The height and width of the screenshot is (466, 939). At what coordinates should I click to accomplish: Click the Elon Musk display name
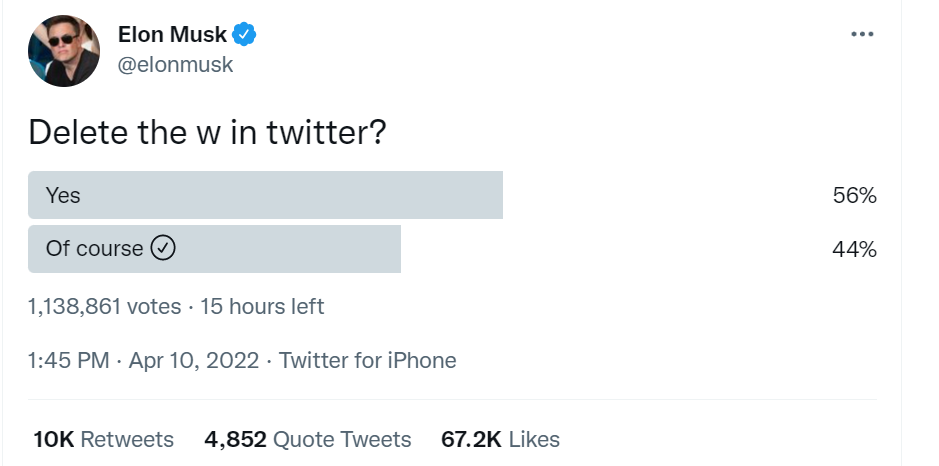[x=172, y=35]
